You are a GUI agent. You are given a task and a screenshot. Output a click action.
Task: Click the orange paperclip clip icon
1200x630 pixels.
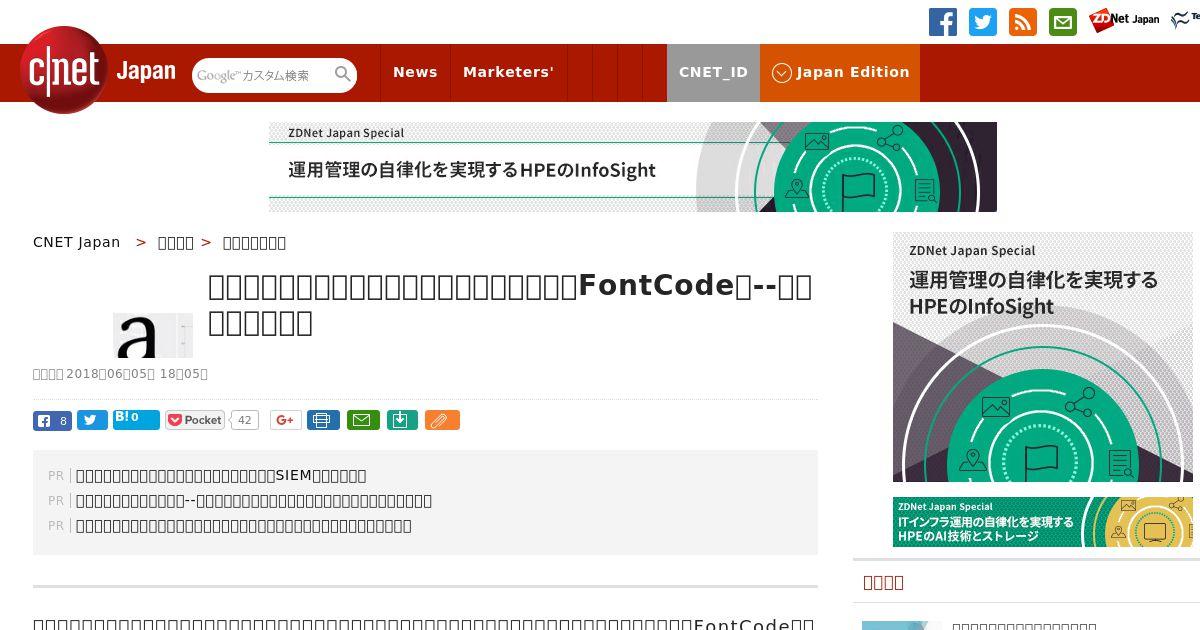(x=442, y=420)
